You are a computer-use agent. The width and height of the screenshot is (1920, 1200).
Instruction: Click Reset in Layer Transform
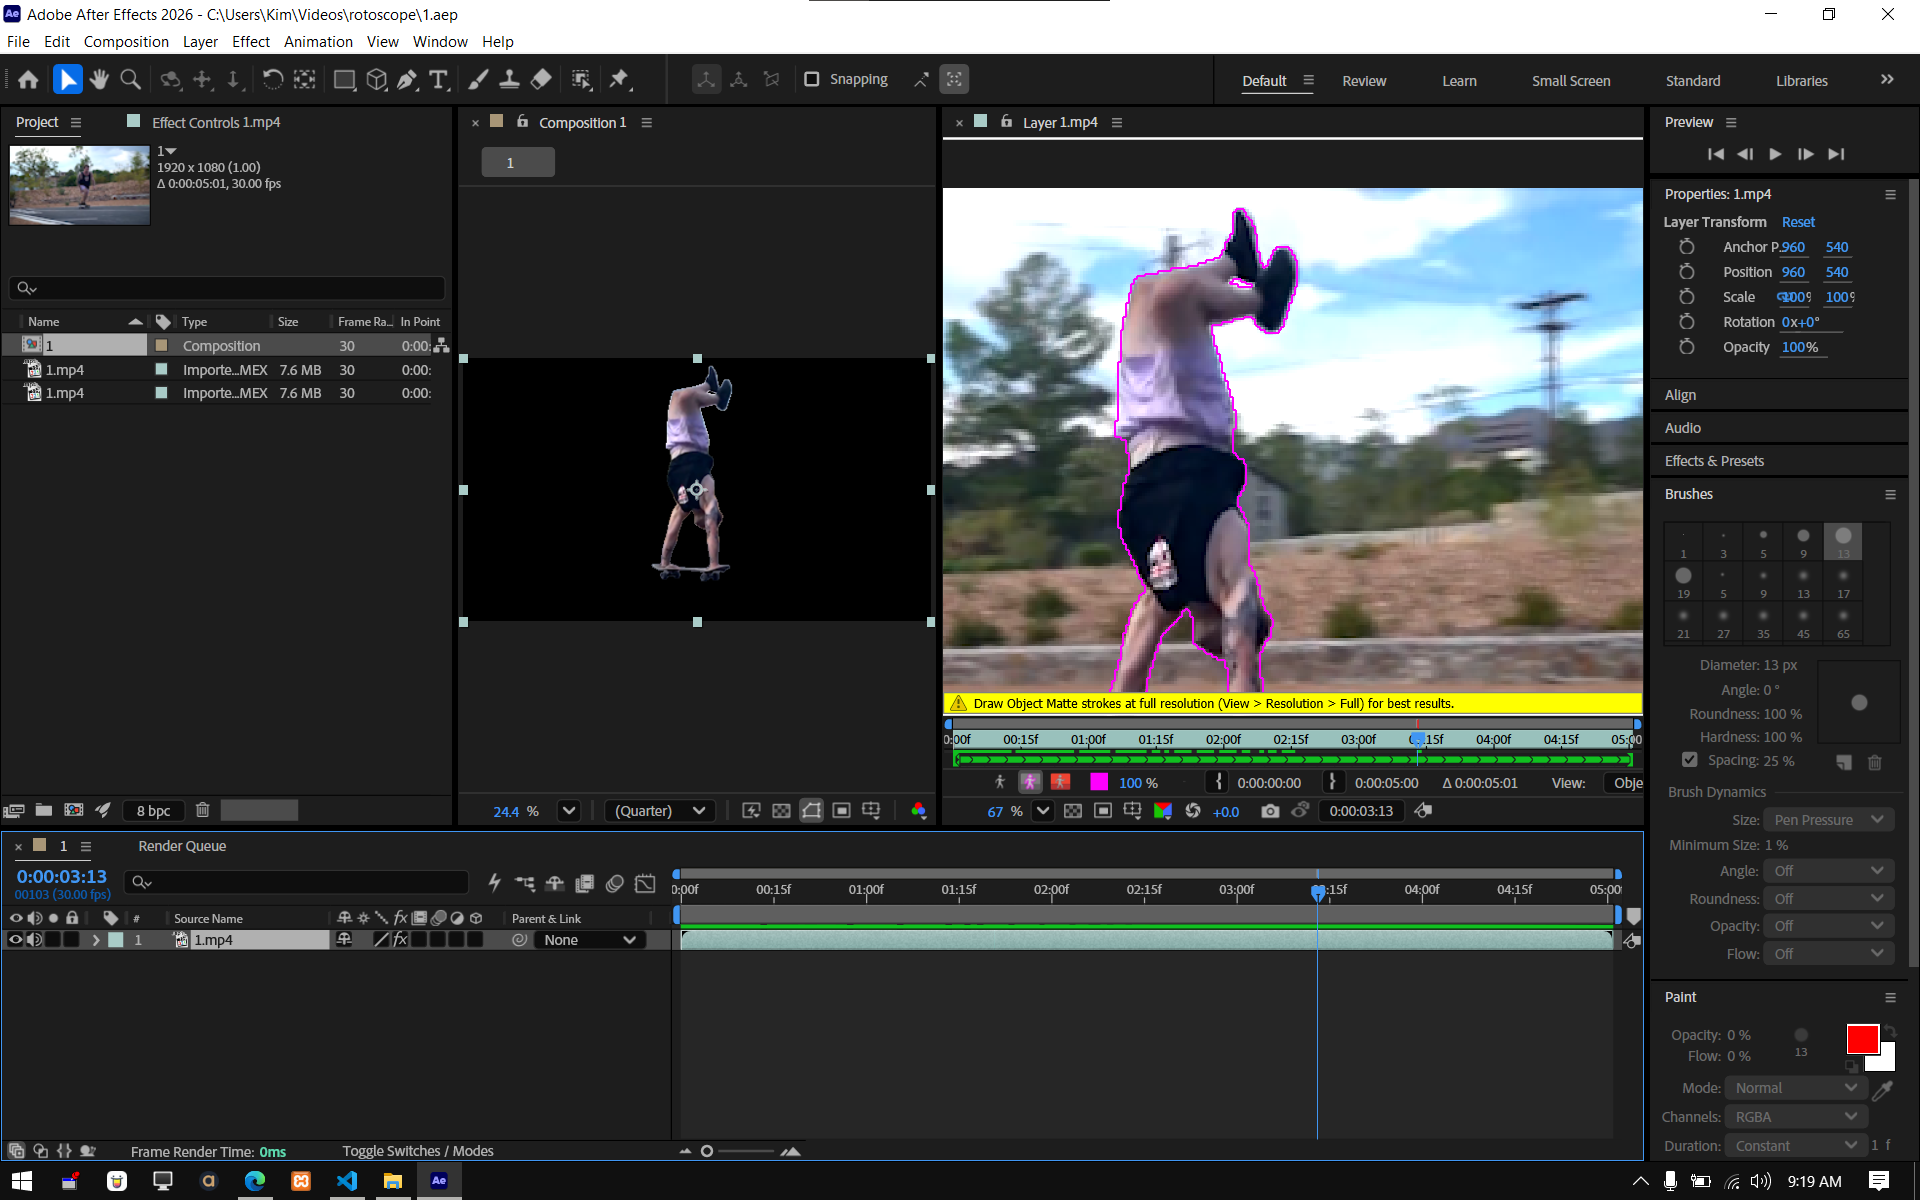[x=1797, y=222]
